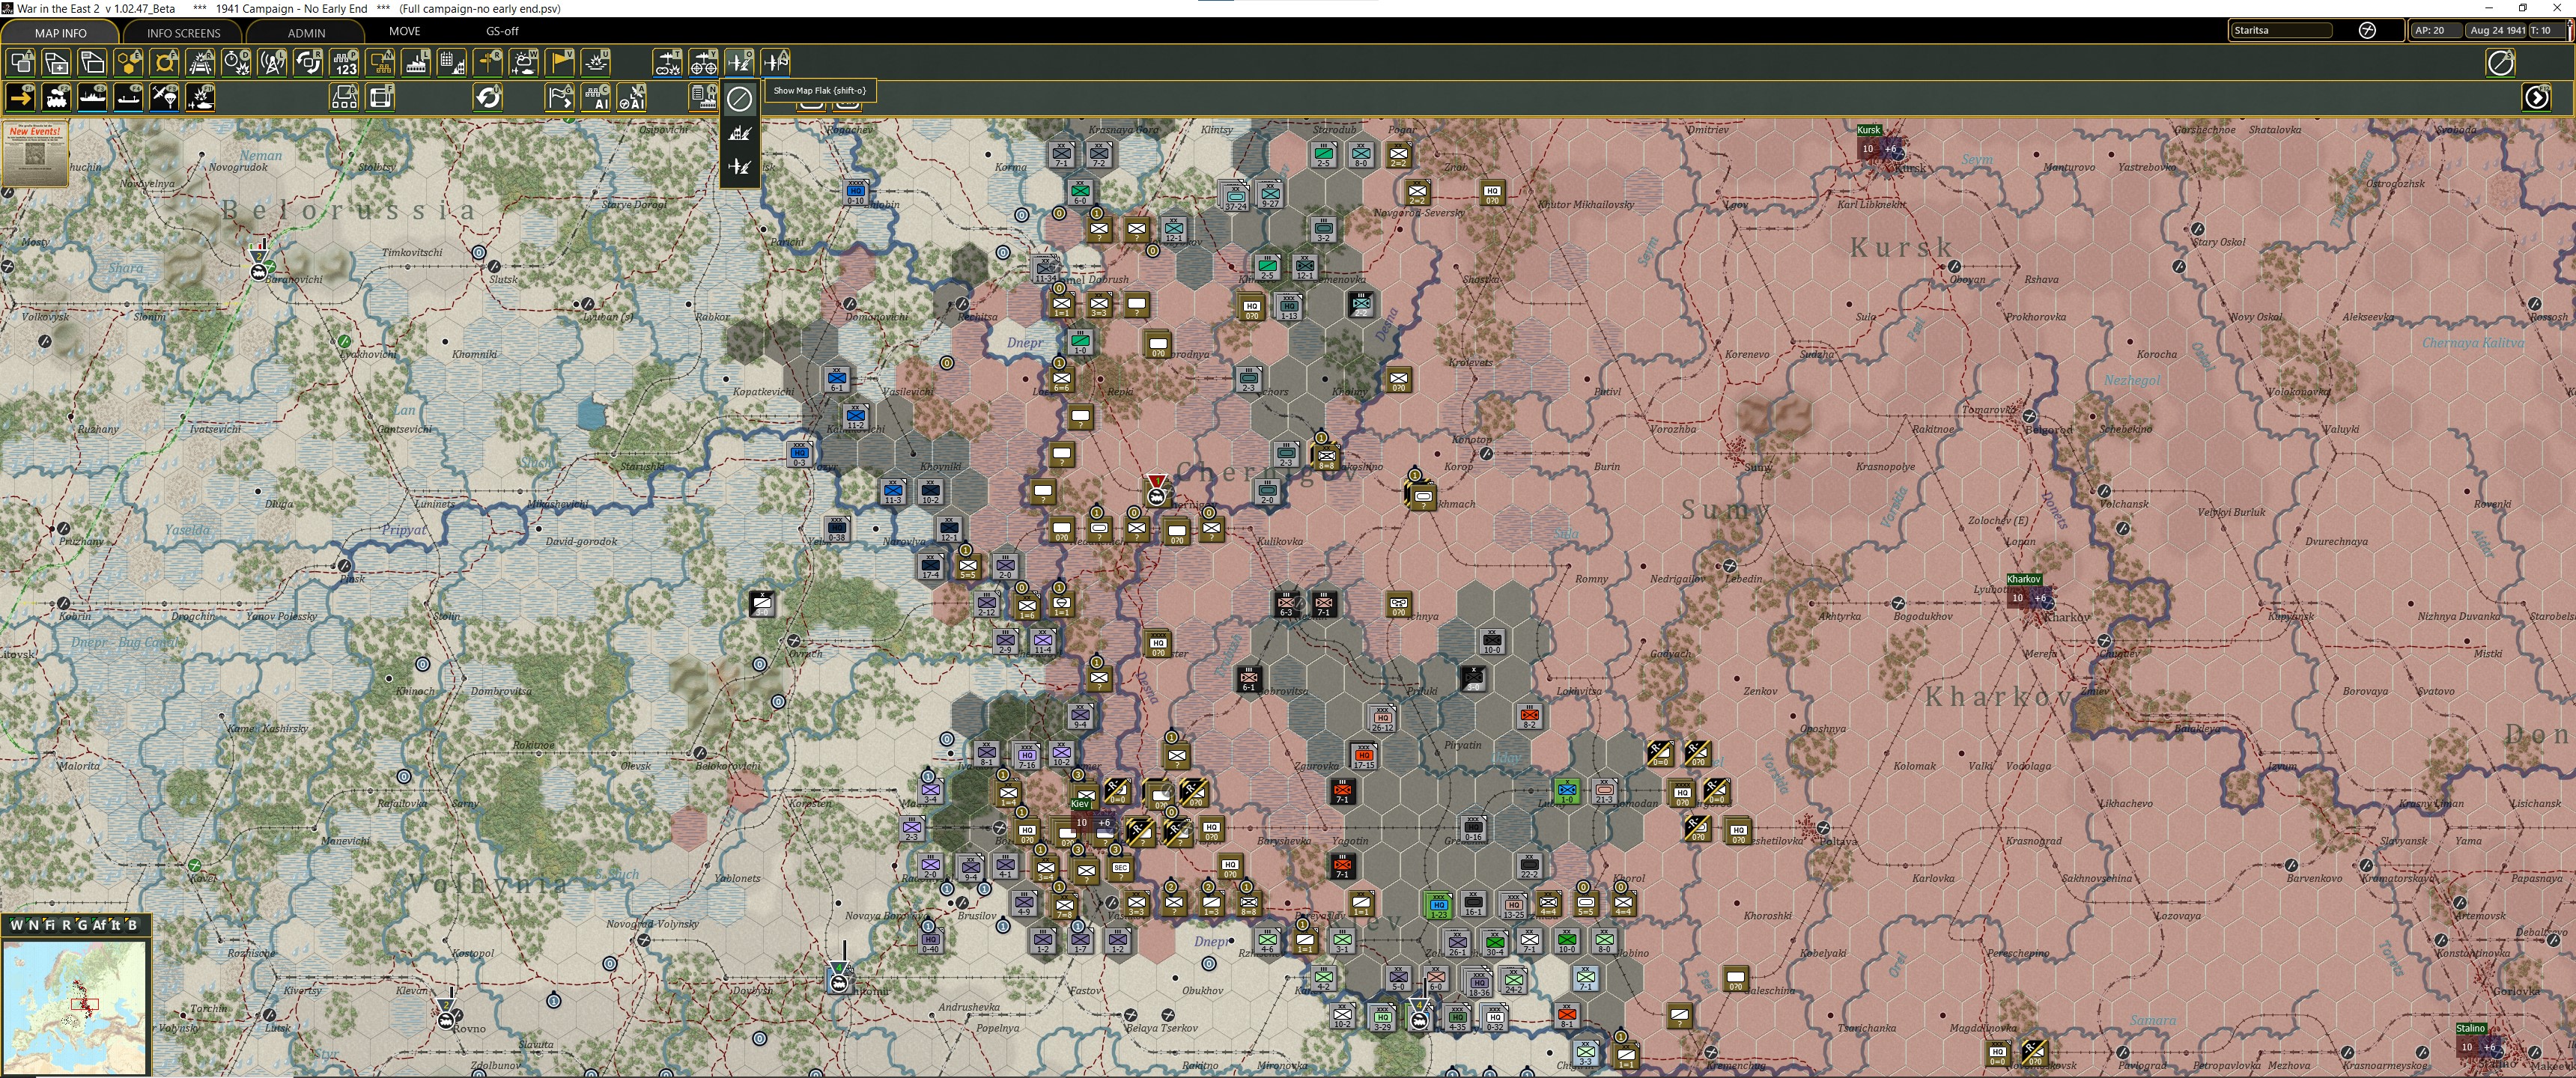Screen dimensions: 2576x1078
Task: Click the compass icon next to Staritsa field
Action: [2368, 30]
